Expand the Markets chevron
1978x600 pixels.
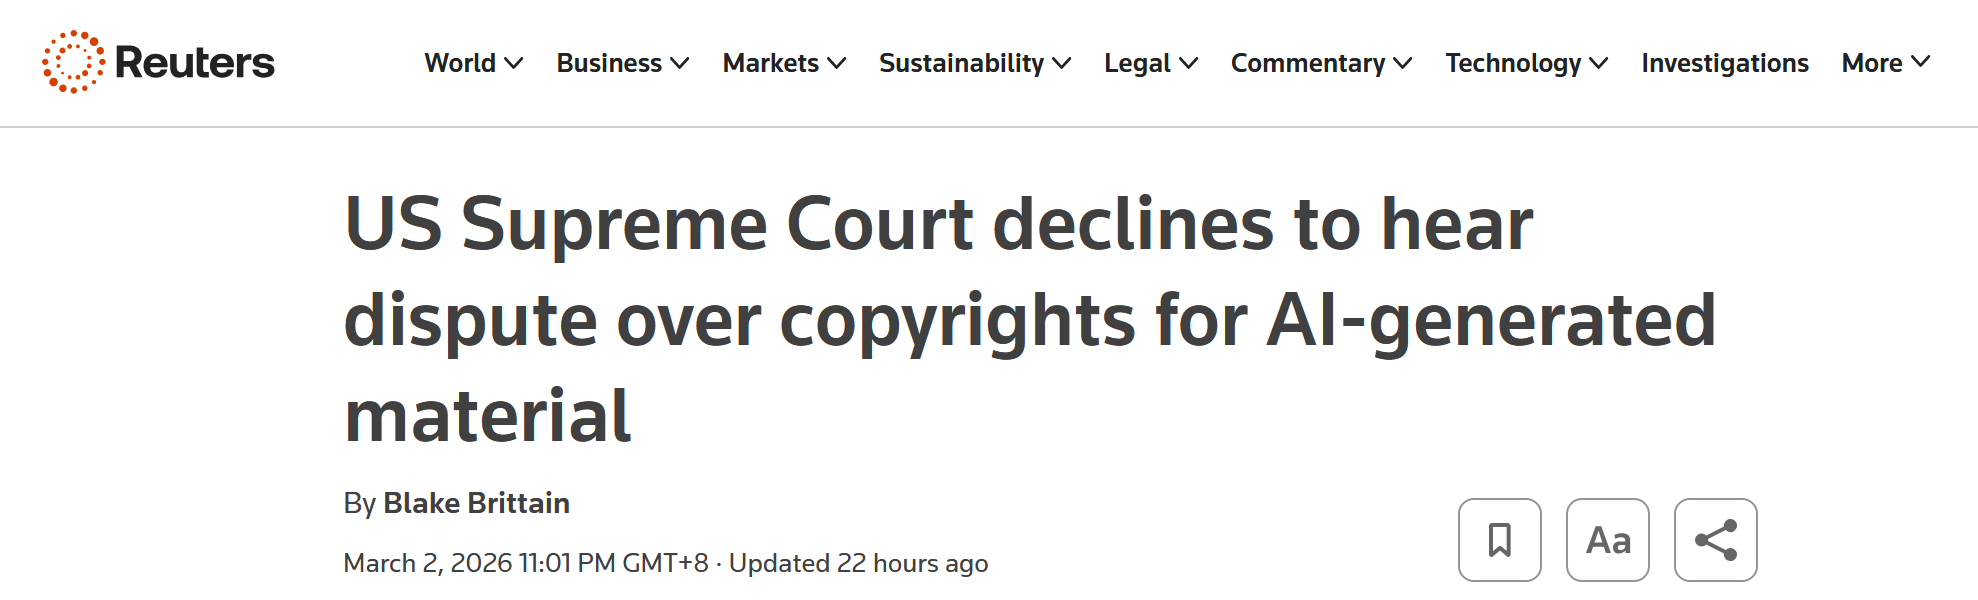tap(837, 63)
